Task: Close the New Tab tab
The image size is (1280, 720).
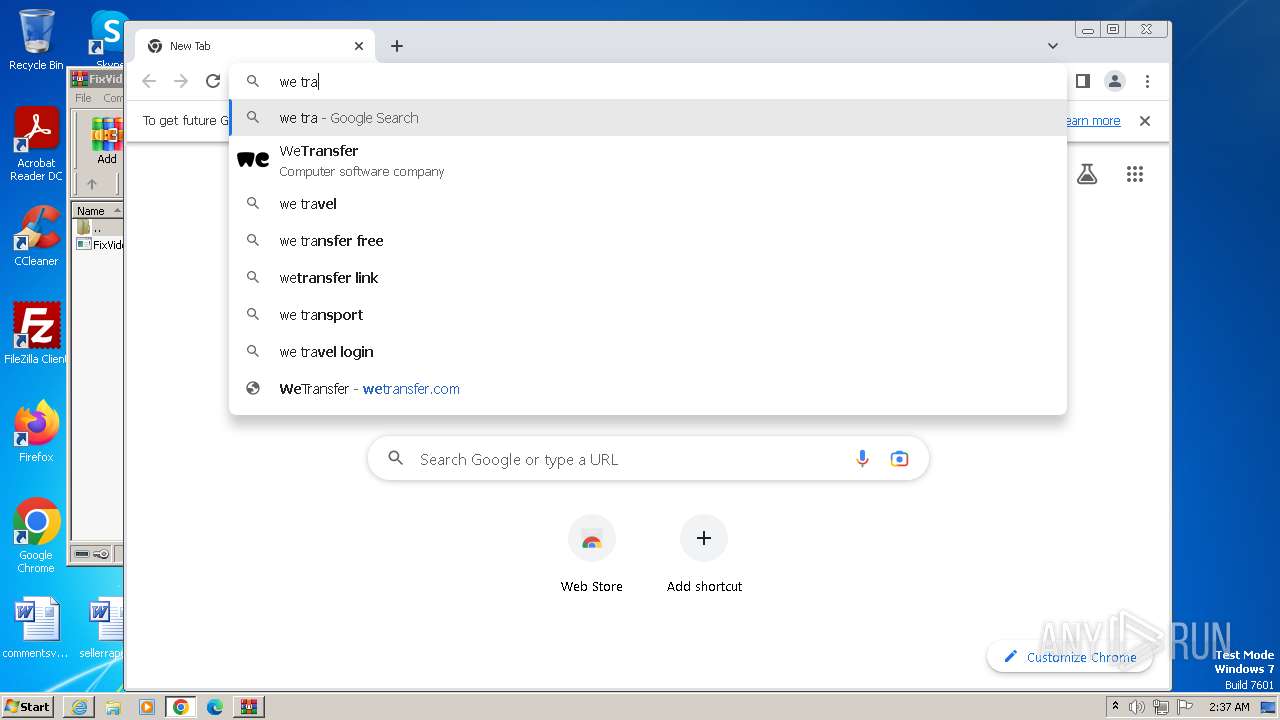Action: click(x=359, y=46)
